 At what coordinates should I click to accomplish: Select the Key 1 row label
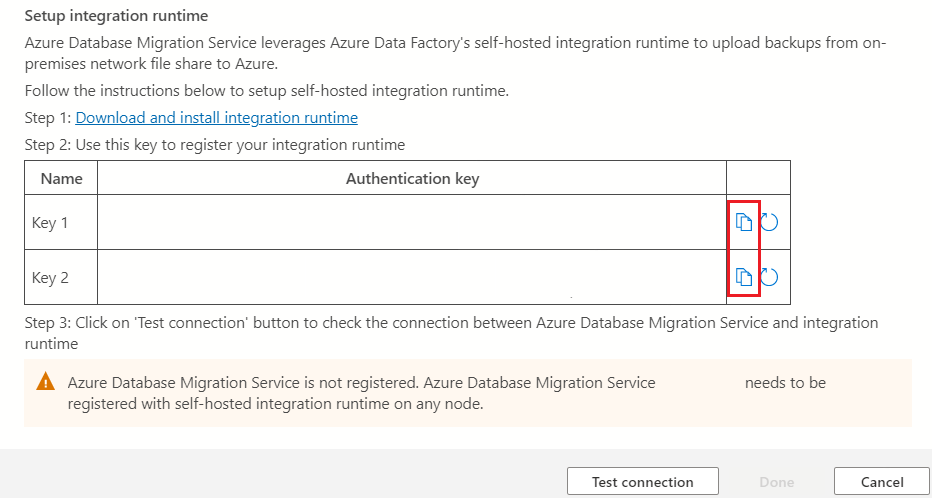click(x=51, y=222)
